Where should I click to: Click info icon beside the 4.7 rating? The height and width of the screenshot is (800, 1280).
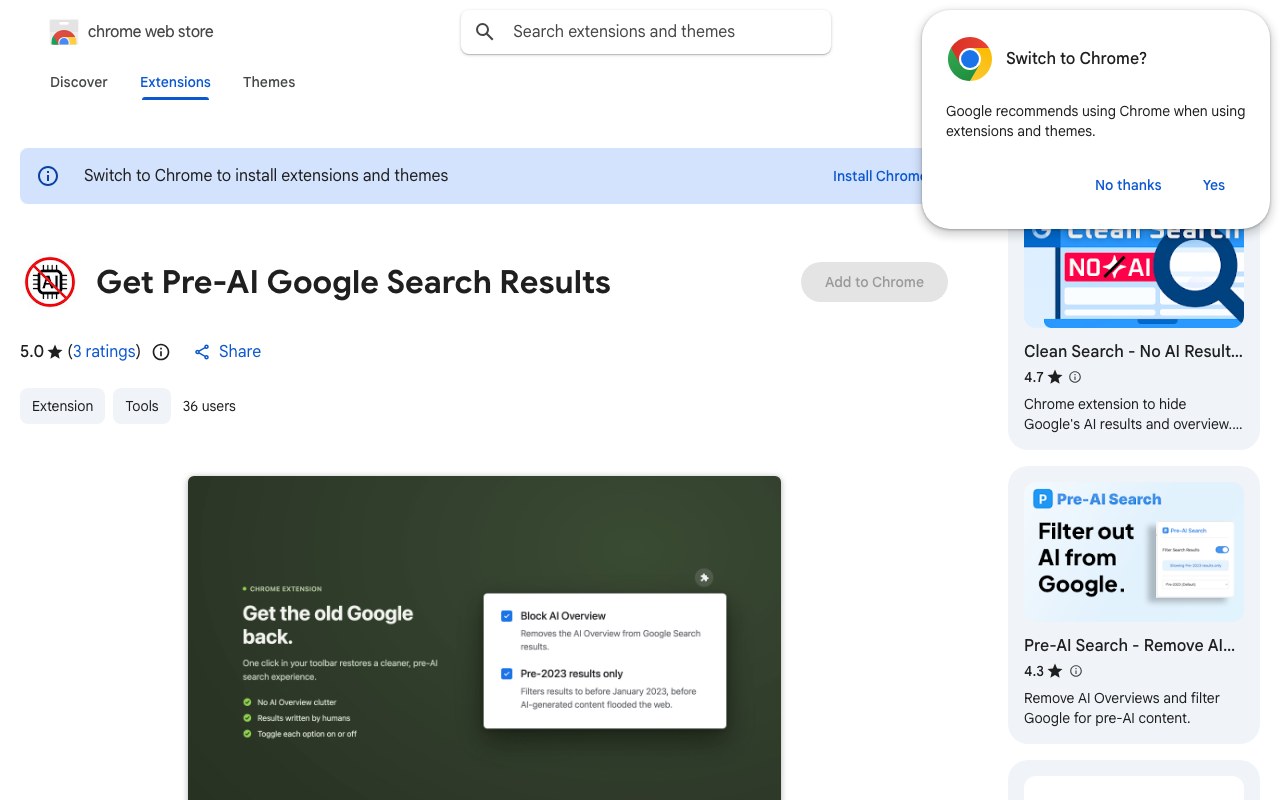pyautogui.click(x=1075, y=377)
